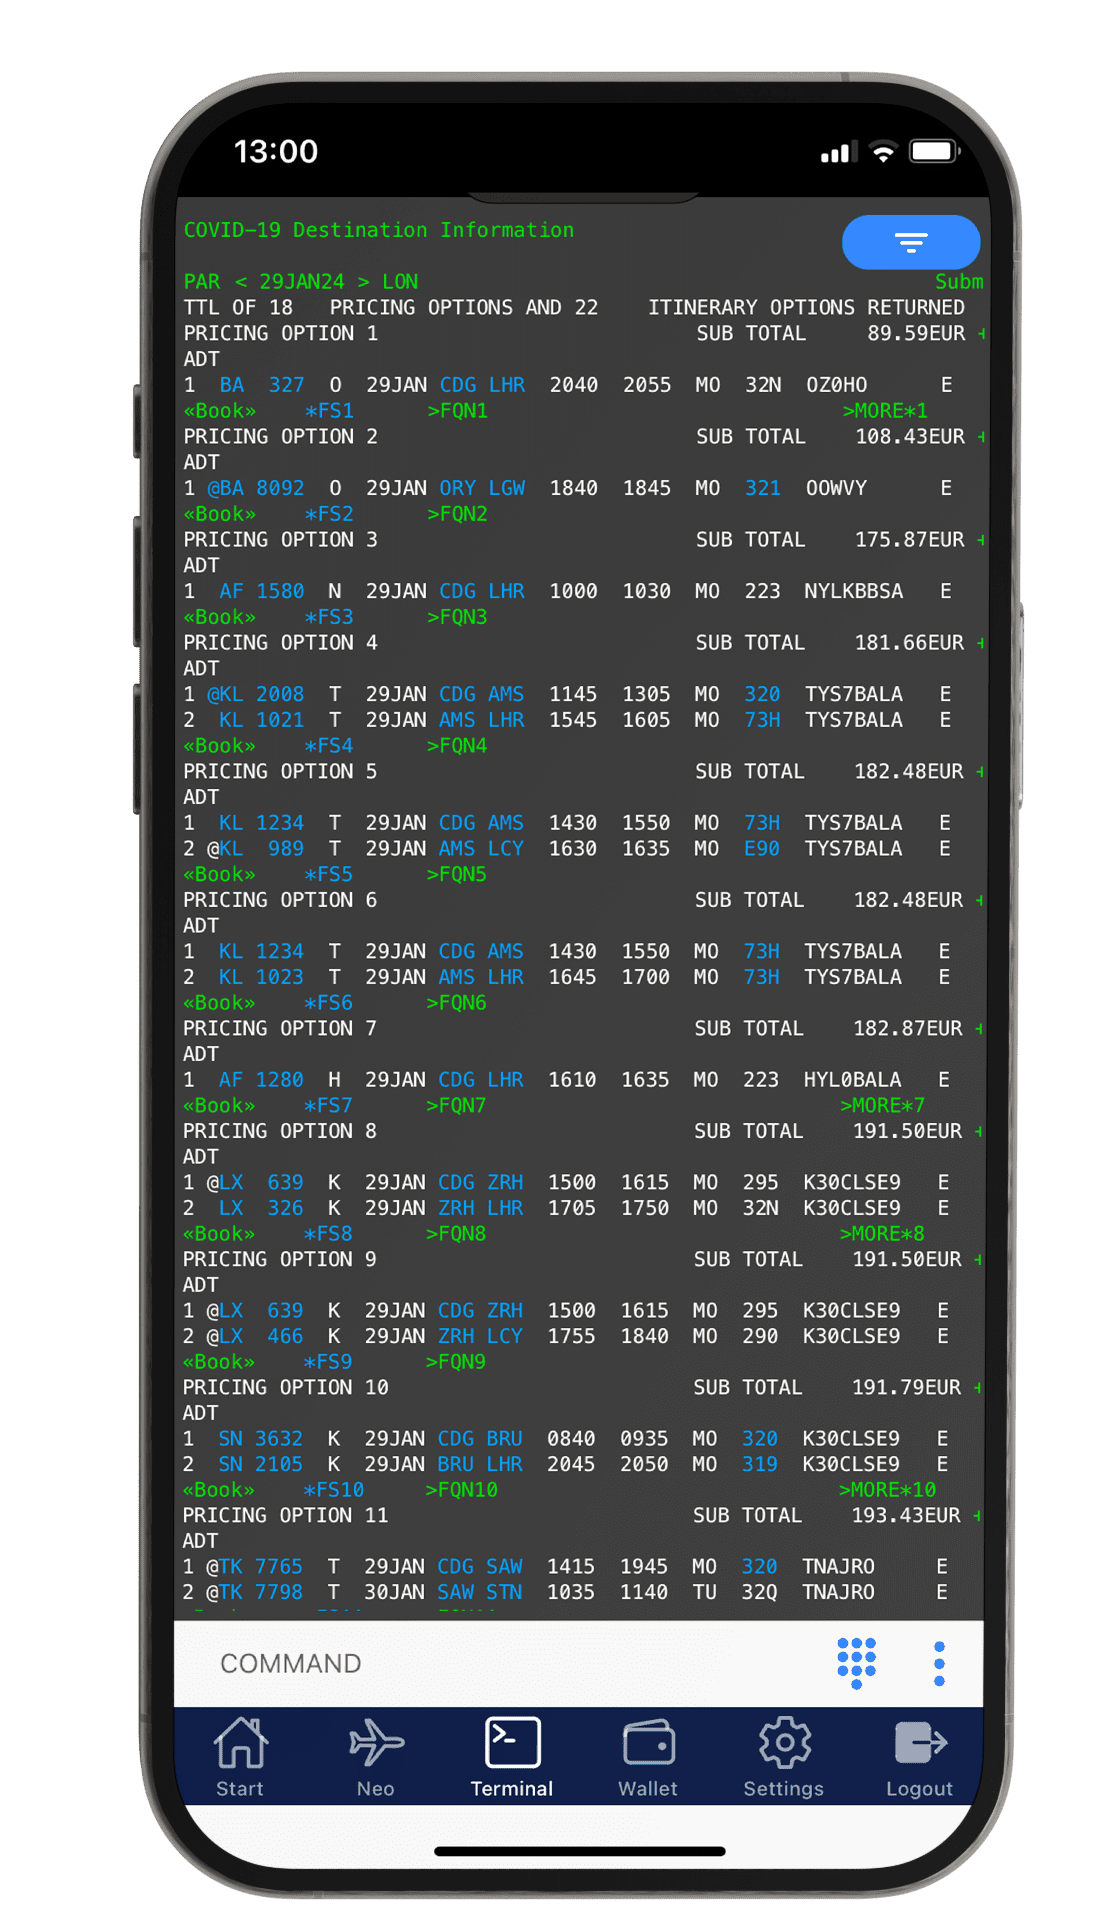
Task: Open the Neo airplane tab
Action: click(376, 1757)
